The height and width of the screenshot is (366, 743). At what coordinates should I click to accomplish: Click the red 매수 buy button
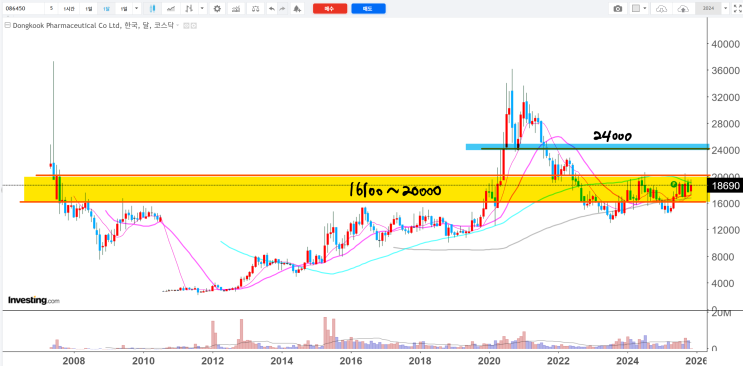(330, 9)
